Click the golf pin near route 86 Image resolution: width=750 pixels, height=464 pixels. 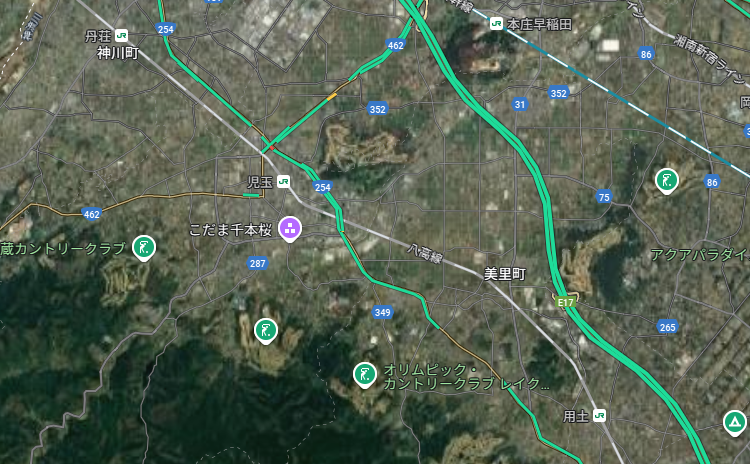pyautogui.click(x=666, y=181)
